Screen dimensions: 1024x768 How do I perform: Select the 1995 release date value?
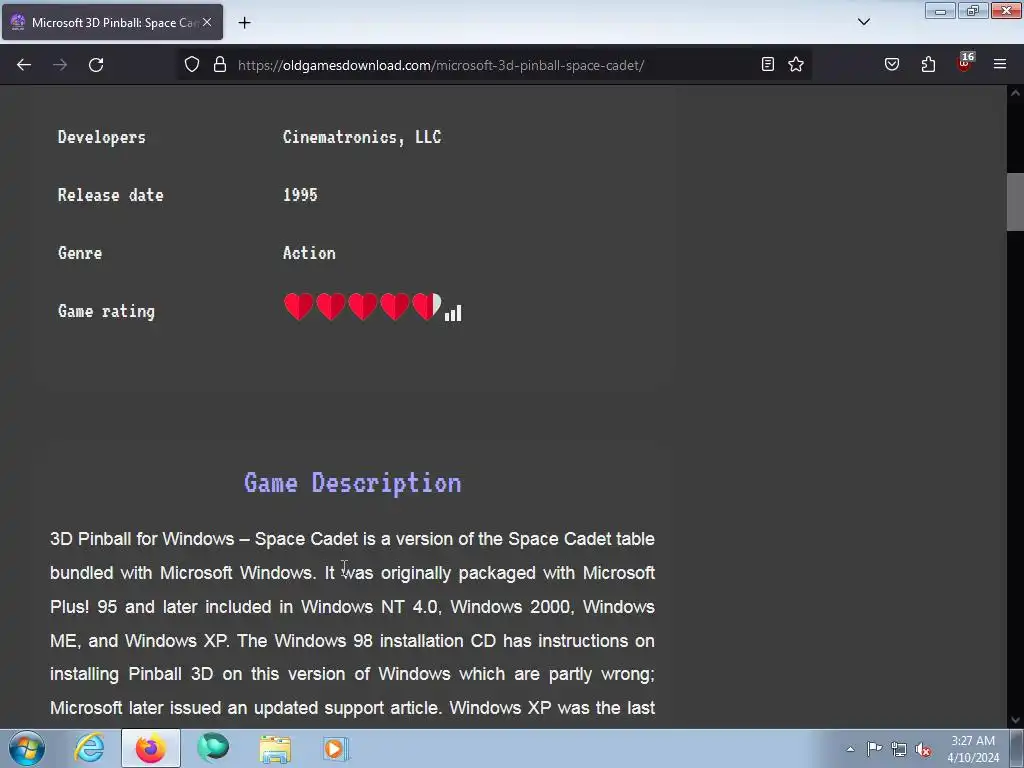click(x=300, y=195)
